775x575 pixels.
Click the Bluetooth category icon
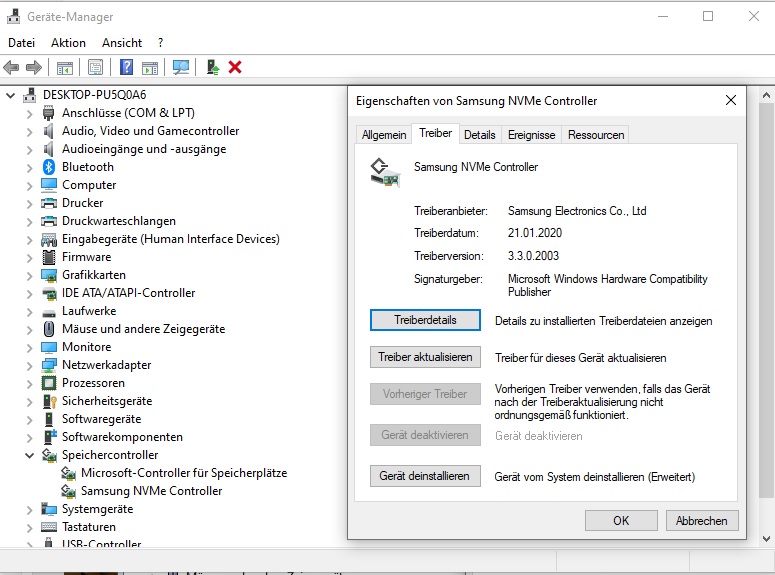(x=48, y=167)
